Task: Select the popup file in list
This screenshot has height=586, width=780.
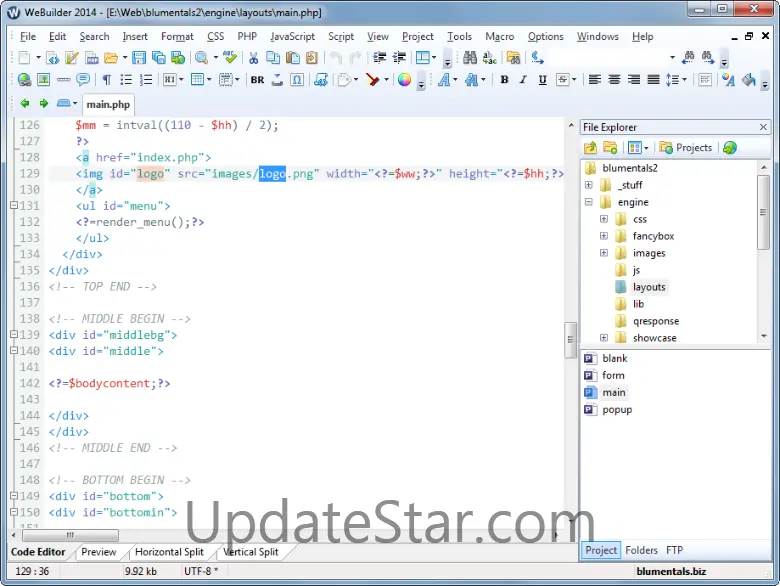Action: click(617, 410)
